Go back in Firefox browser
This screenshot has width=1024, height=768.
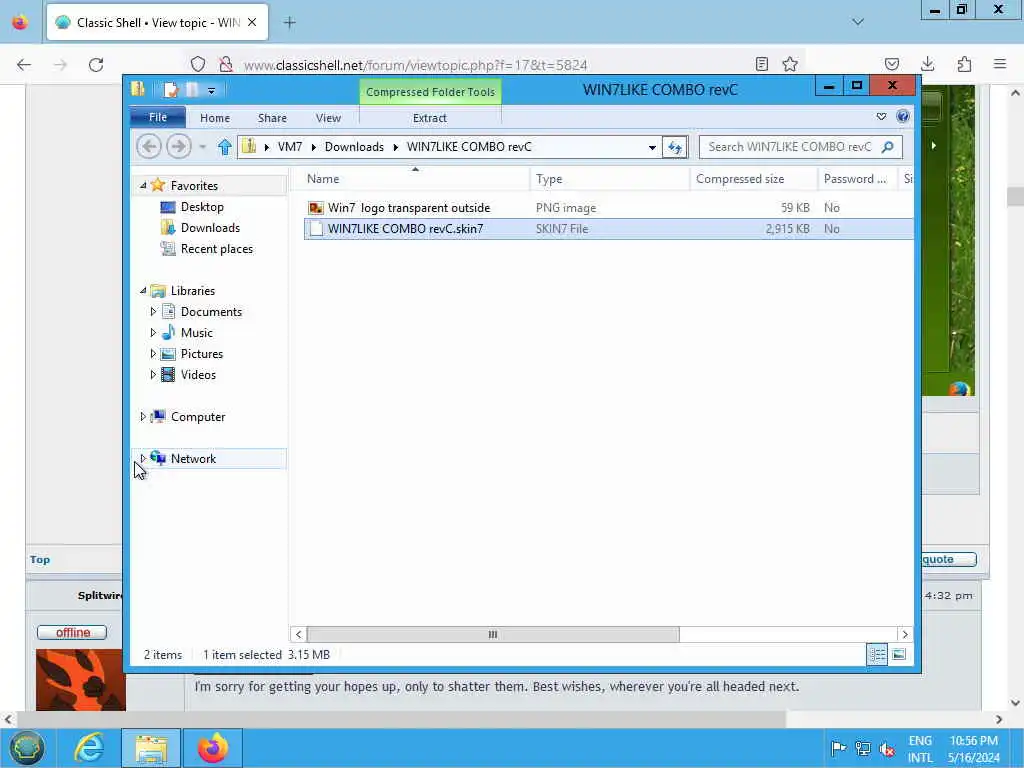pyautogui.click(x=24, y=65)
